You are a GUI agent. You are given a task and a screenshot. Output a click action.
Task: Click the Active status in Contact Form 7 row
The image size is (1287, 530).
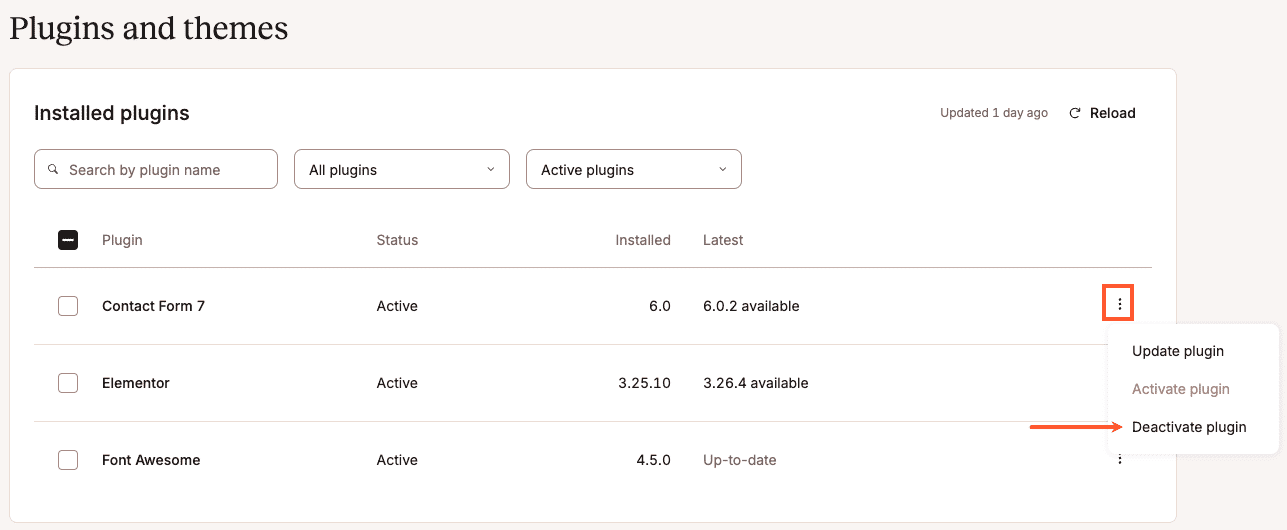tap(397, 306)
